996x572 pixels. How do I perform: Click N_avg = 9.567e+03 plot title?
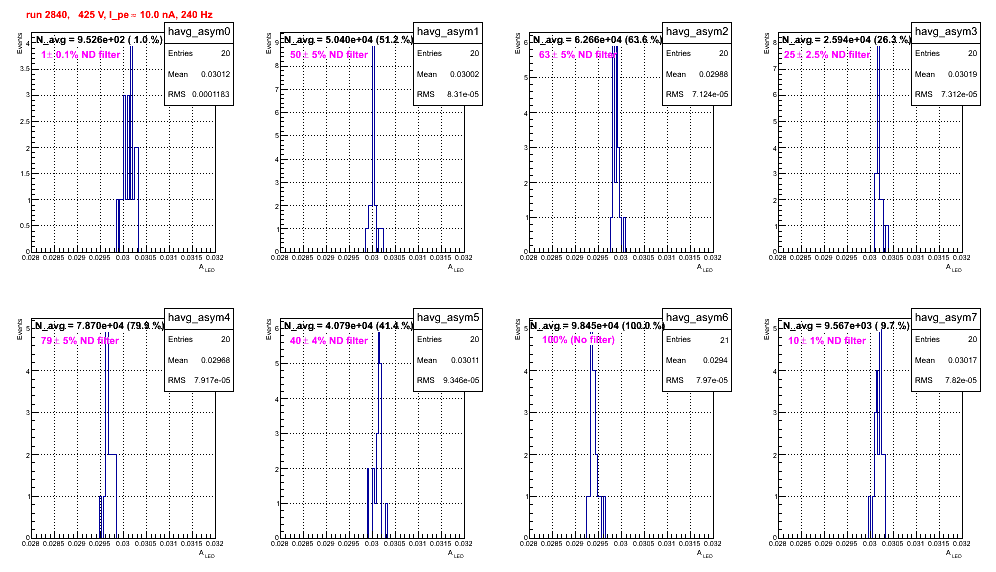click(846, 325)
